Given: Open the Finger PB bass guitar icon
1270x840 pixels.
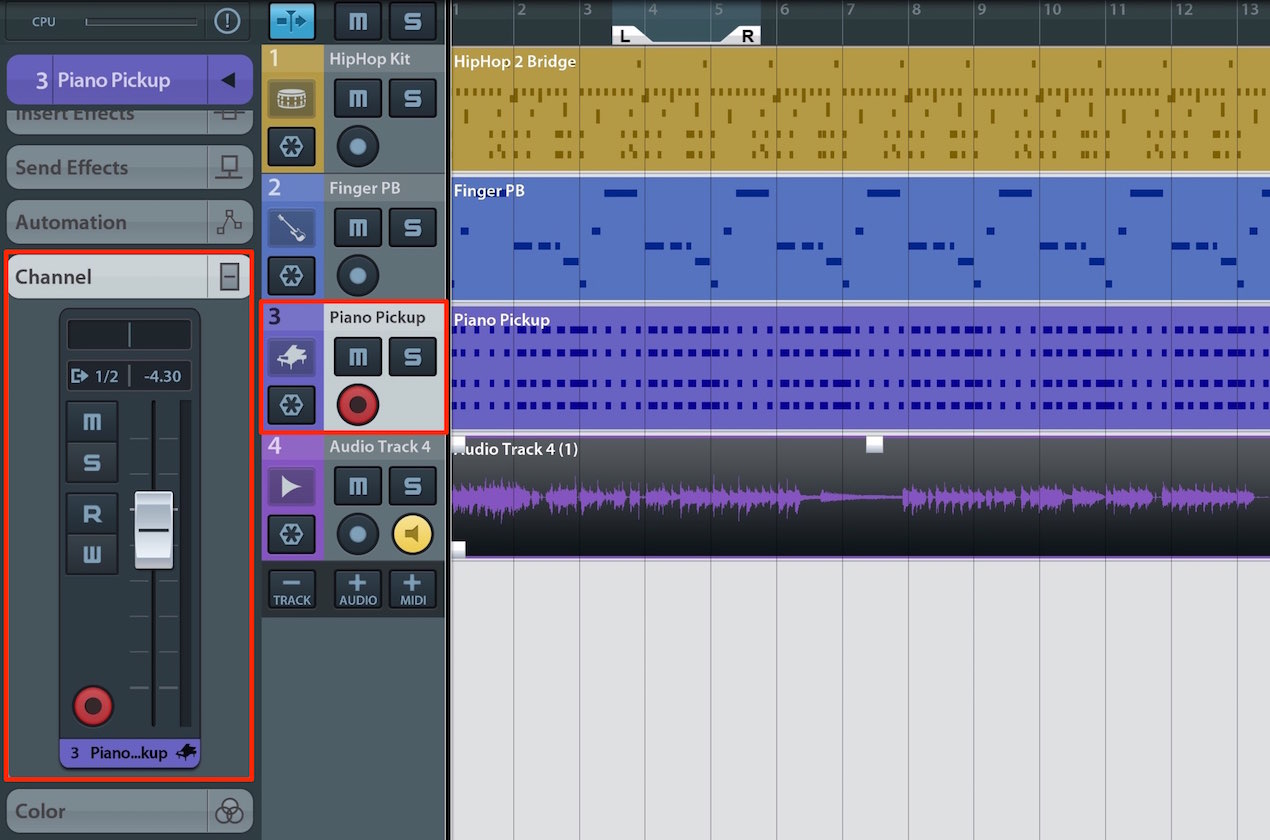Looking at the screenshot, I should tap(291, 228).
